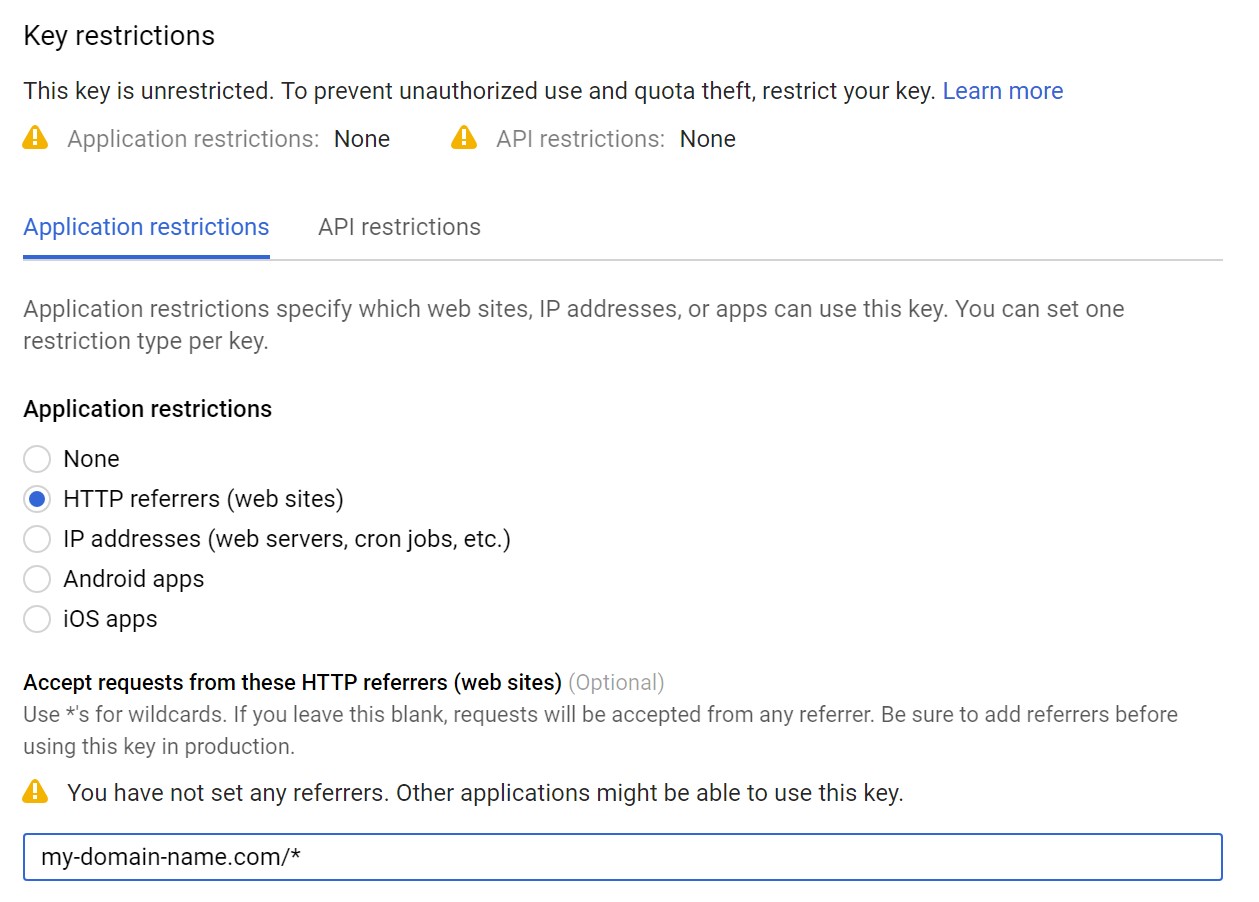Click the Application restrictions status value None
This screenshot has width=1259, height=902.
[362, 139]
